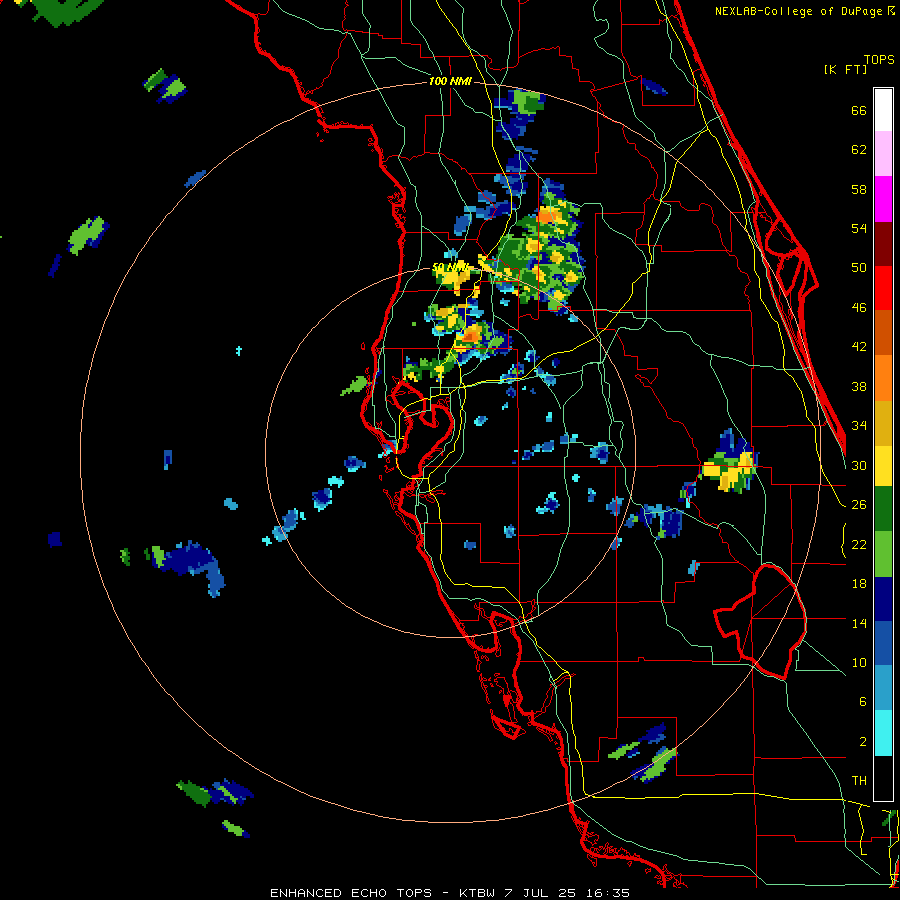The width and height of the screenshot is (900, 900).
Task: Click the 54 value on the scale
Action: tap(859, 228)
